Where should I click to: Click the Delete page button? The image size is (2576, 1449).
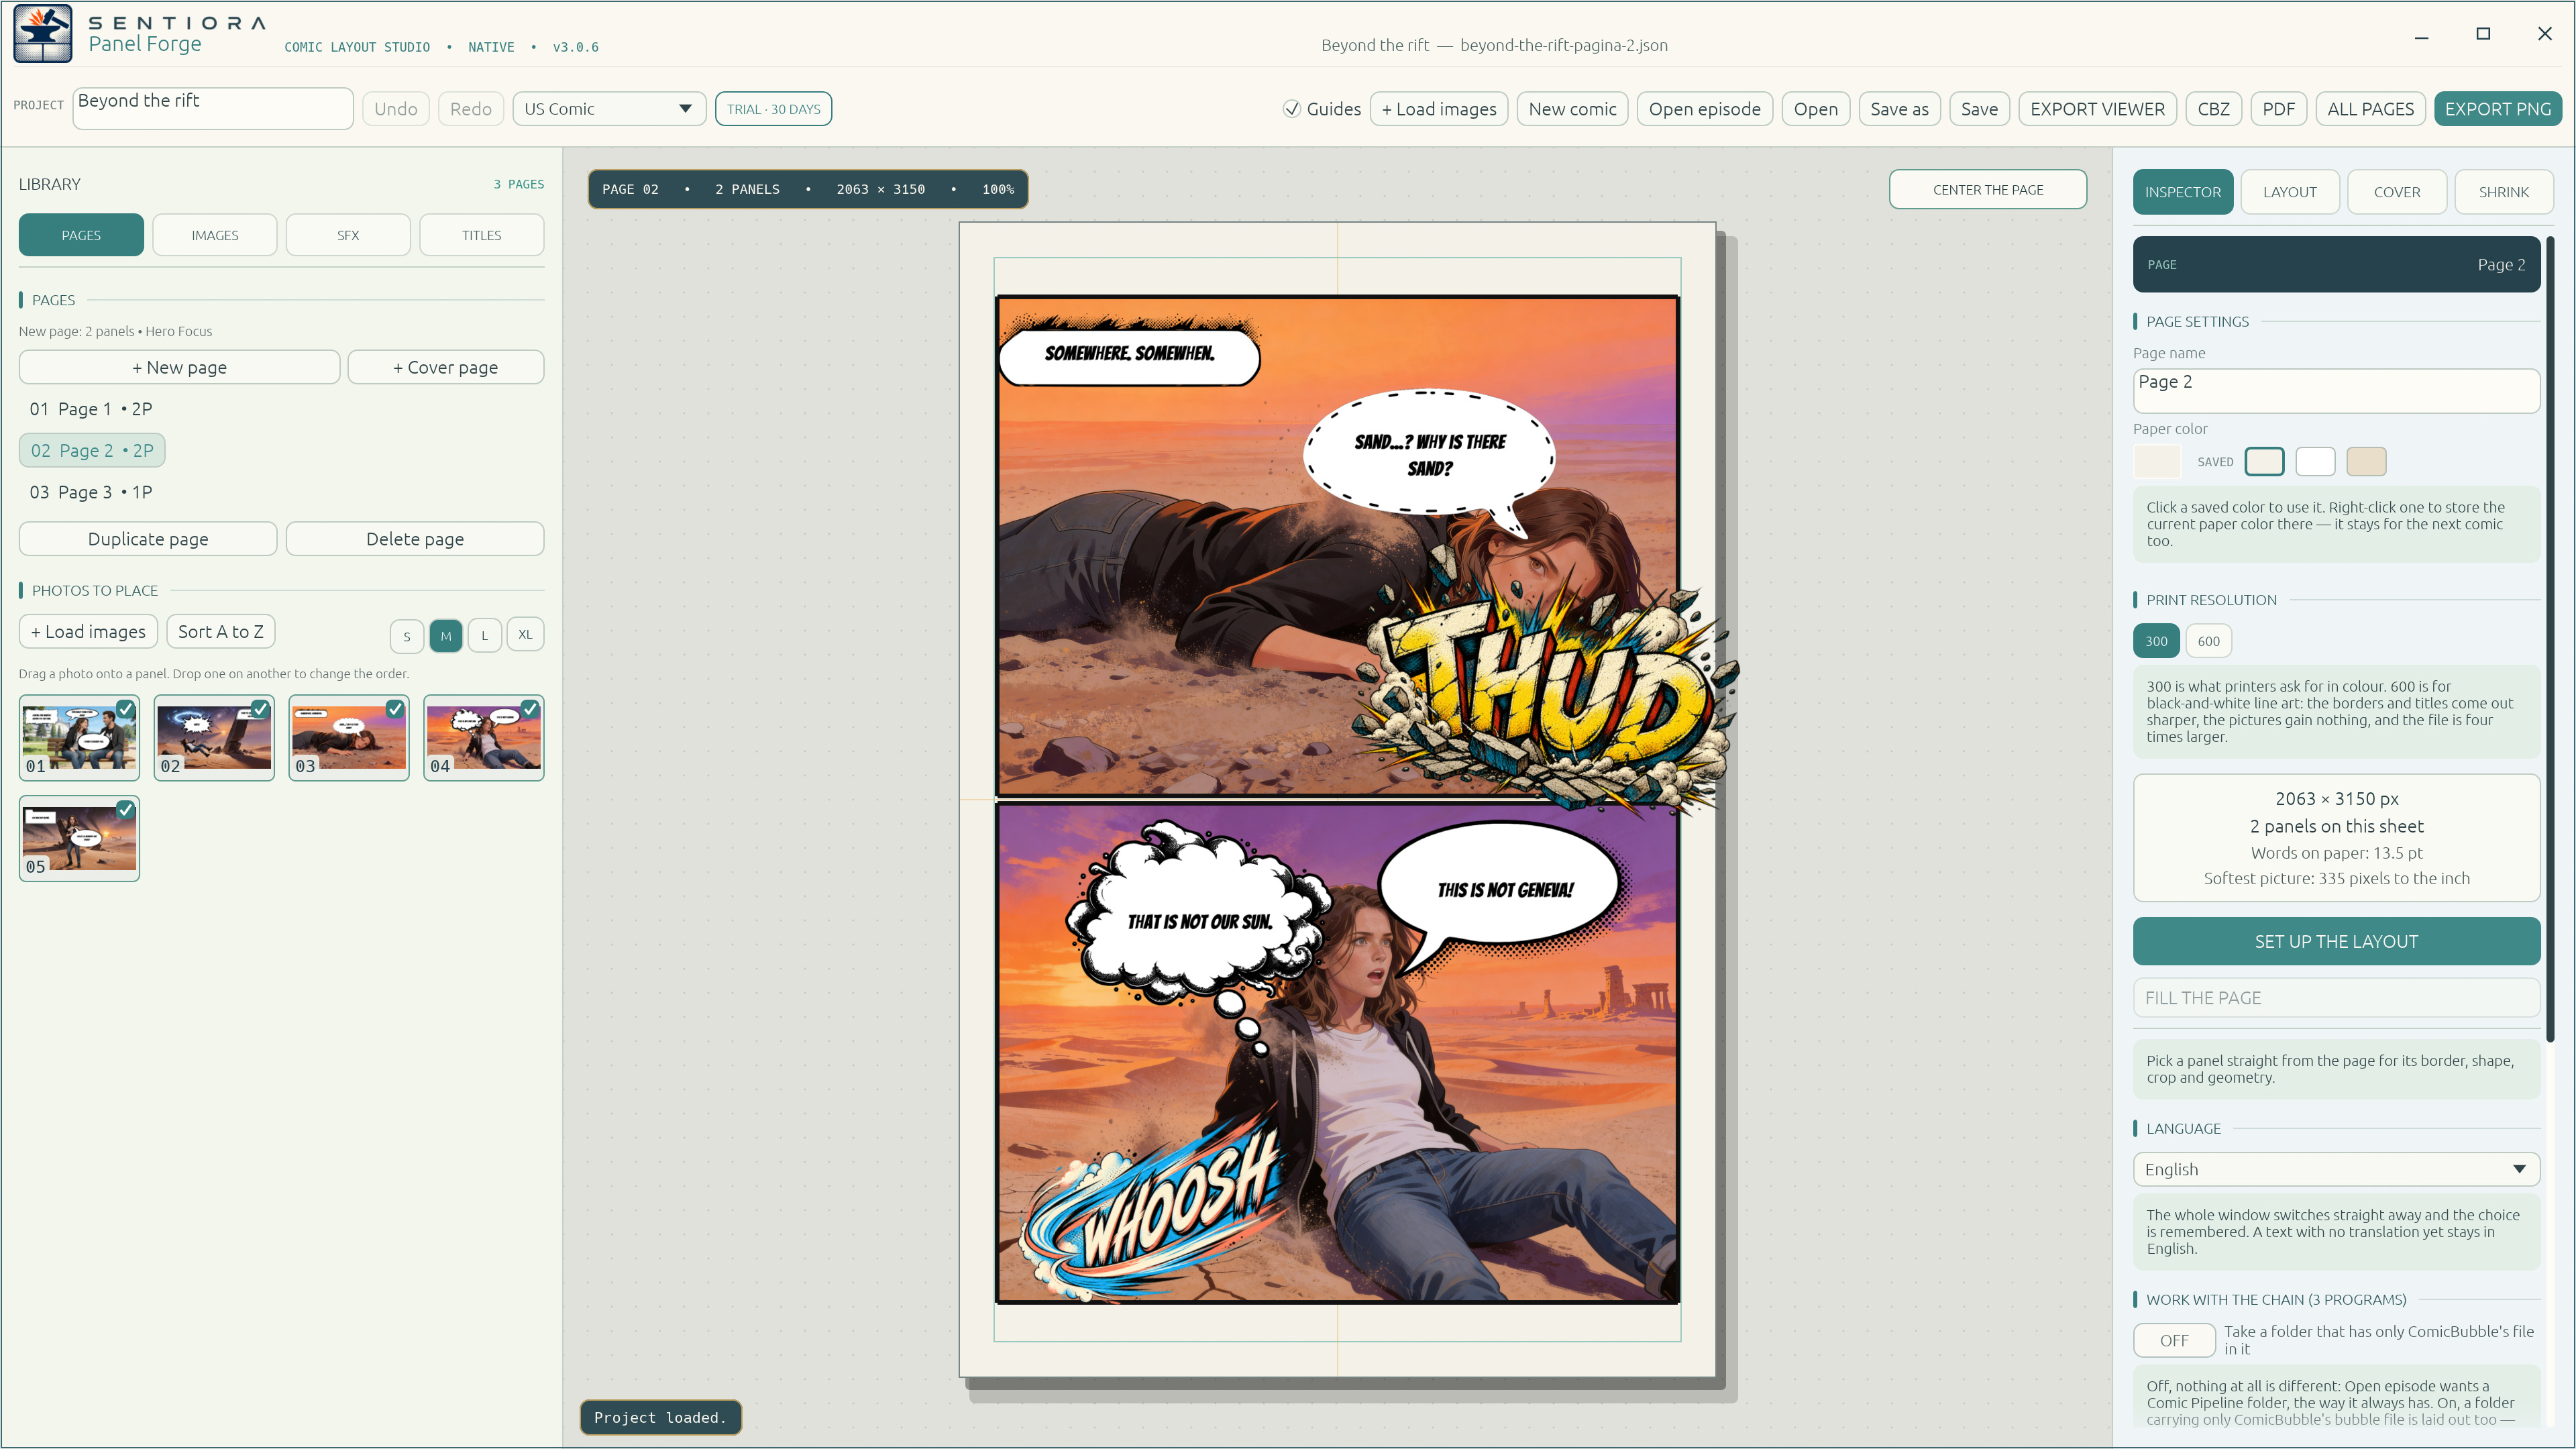point(415,539)
